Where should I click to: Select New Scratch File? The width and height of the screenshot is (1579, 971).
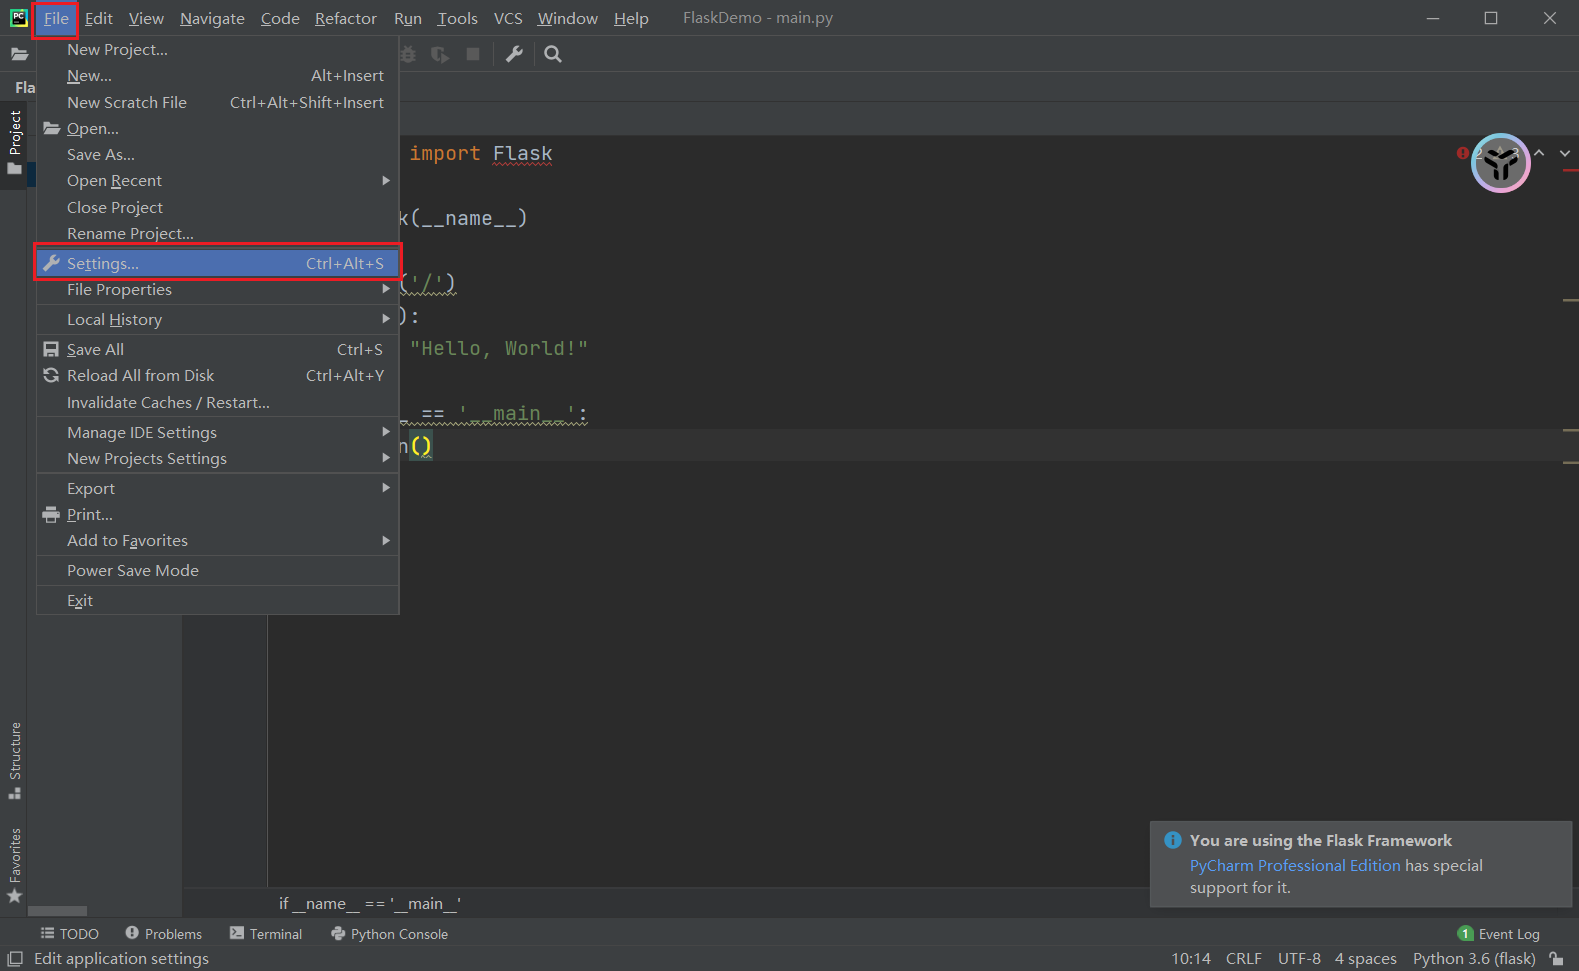(x=218, y=102)
